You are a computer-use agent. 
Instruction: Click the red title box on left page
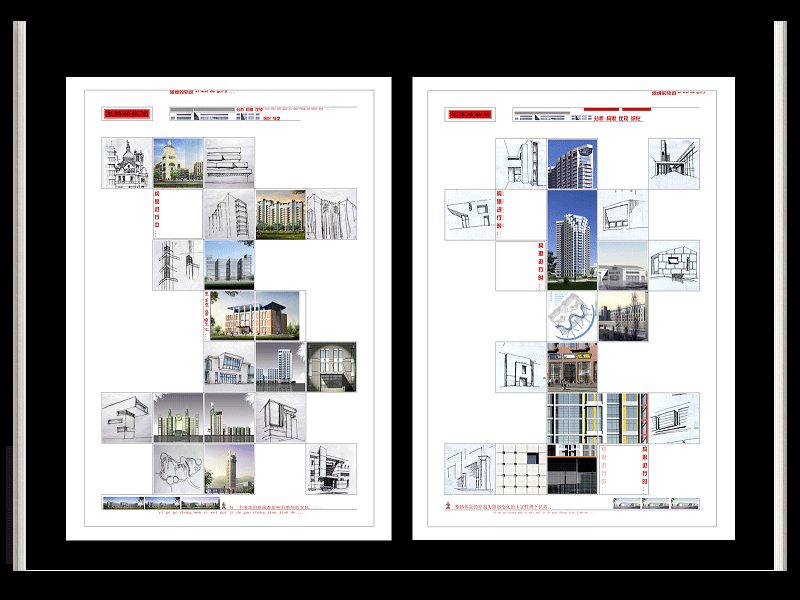pos(126,114)
